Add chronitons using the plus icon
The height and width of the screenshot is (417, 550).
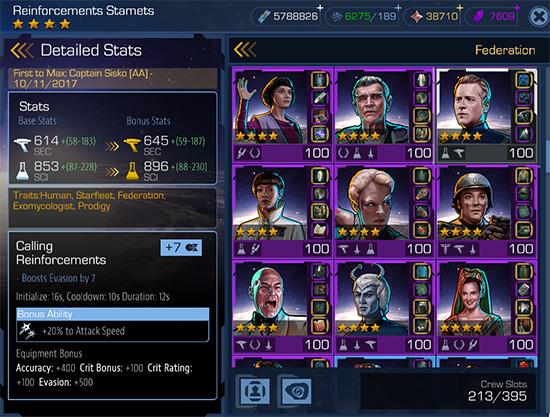tap(398, 8)
